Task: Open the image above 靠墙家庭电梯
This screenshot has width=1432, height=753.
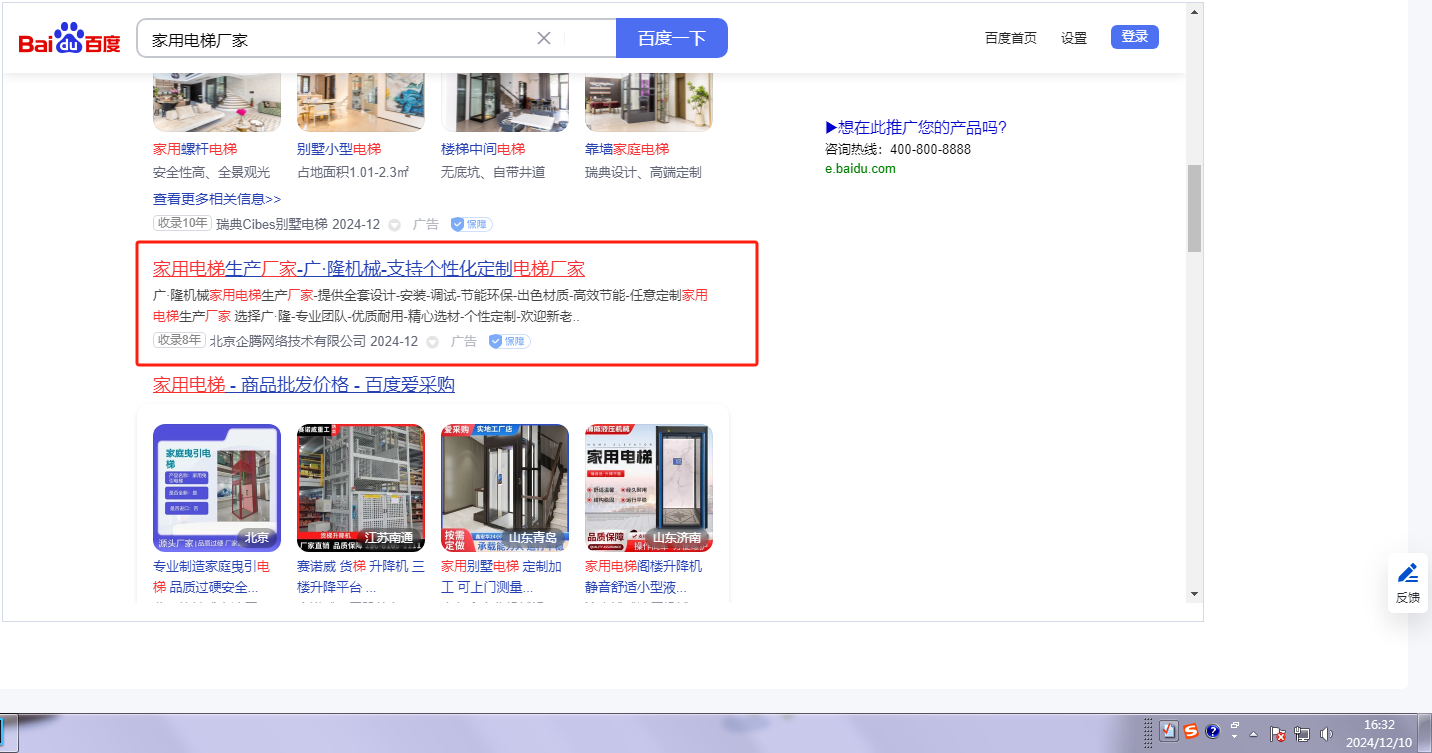Action: [x=649, y=103]
